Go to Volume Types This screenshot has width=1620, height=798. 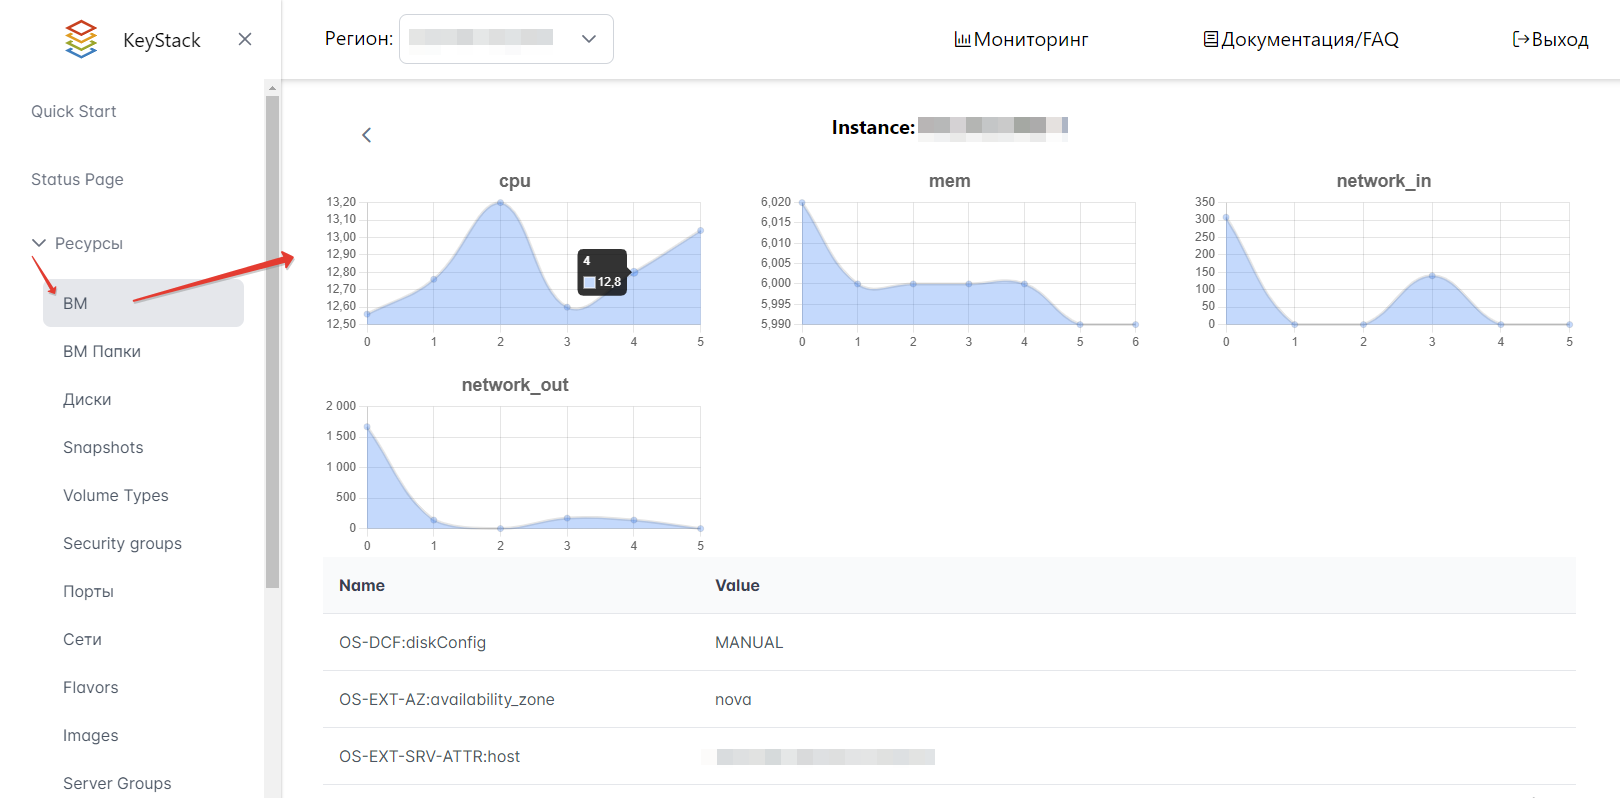point(116,495)
